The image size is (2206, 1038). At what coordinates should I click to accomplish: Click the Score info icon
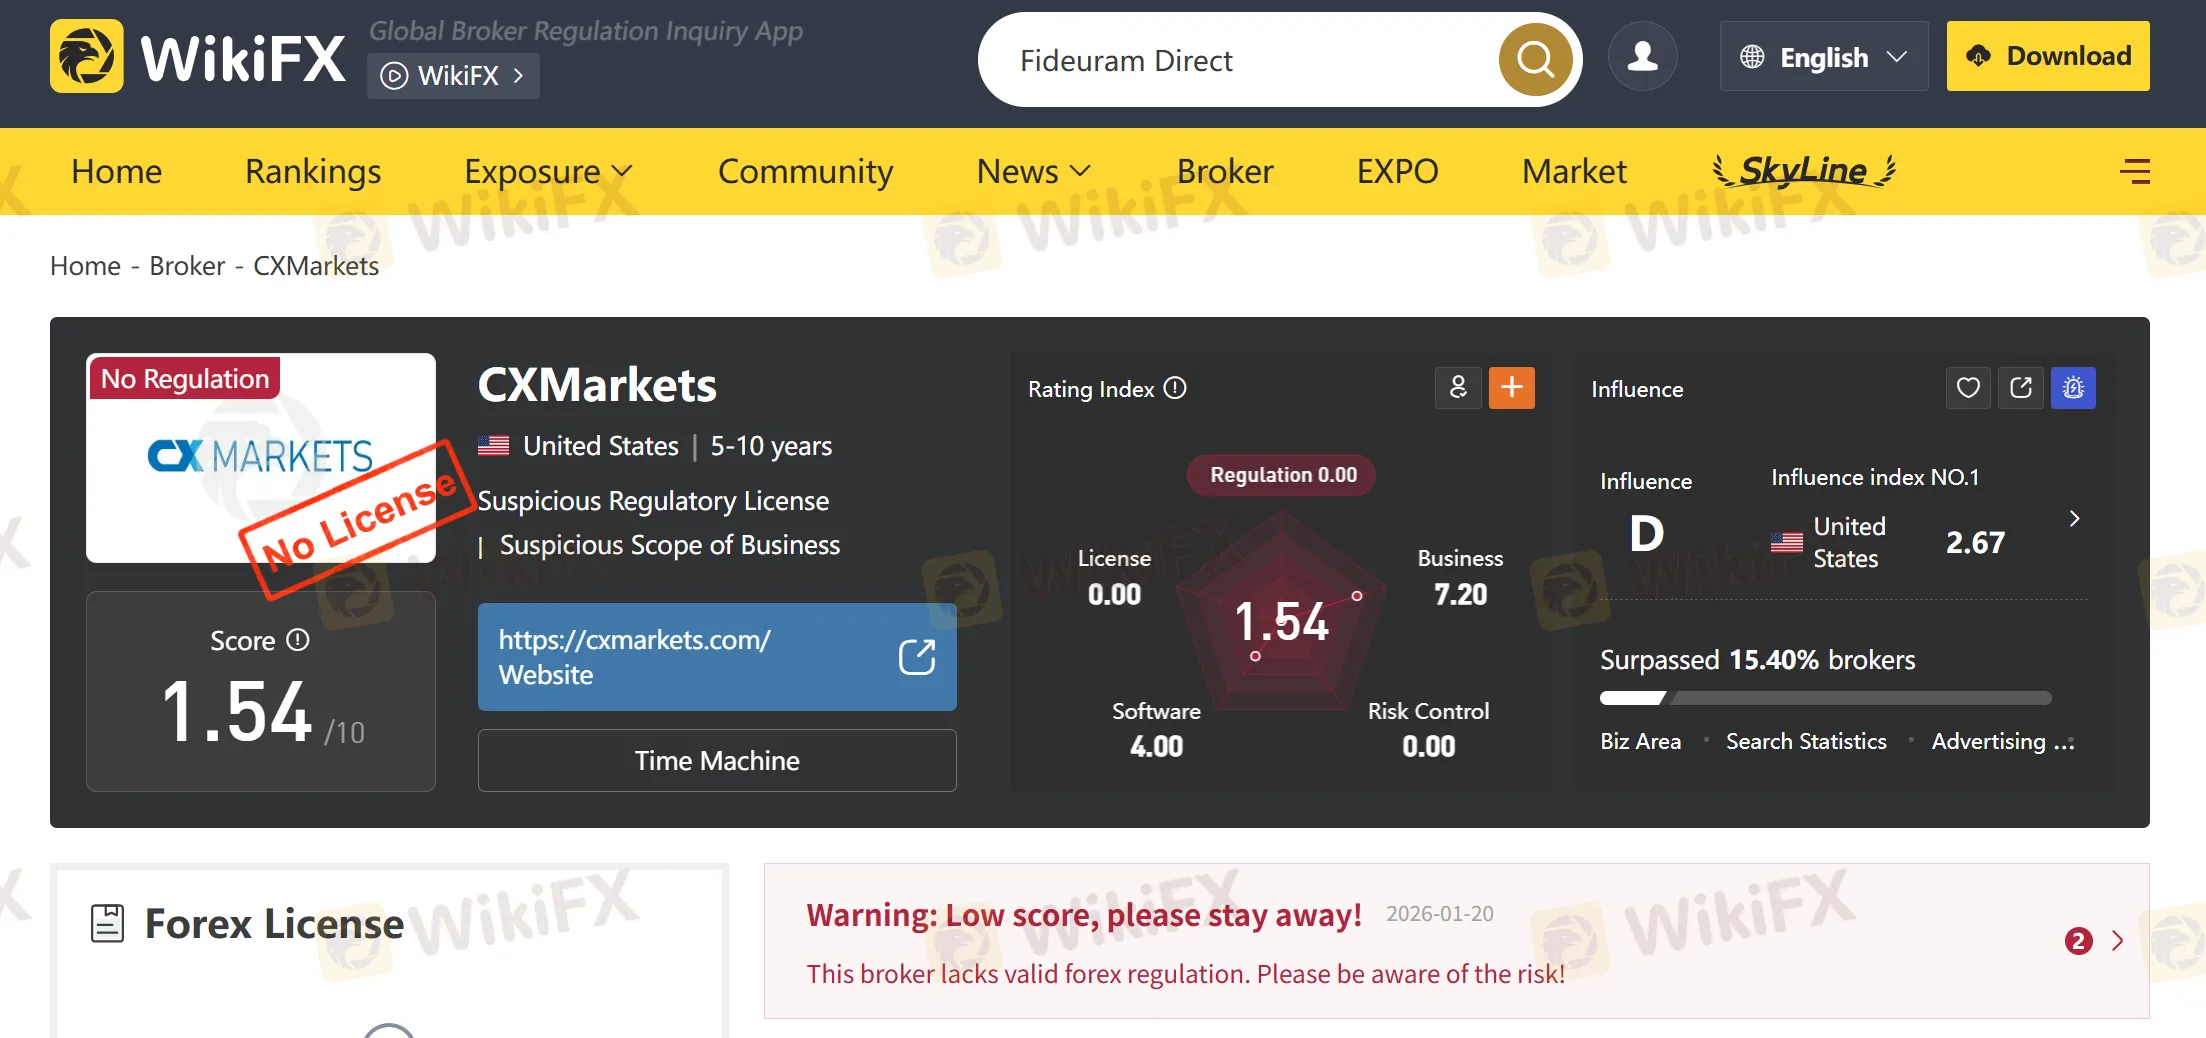(x=298, y=640)
